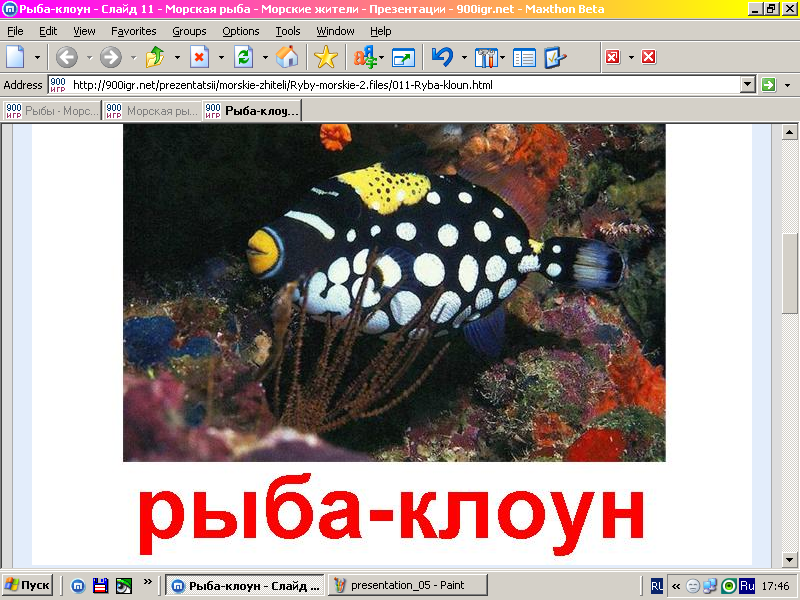Screen dimensions: 800x600
Task: Open the Tools menu
Action: pos(287,31)
